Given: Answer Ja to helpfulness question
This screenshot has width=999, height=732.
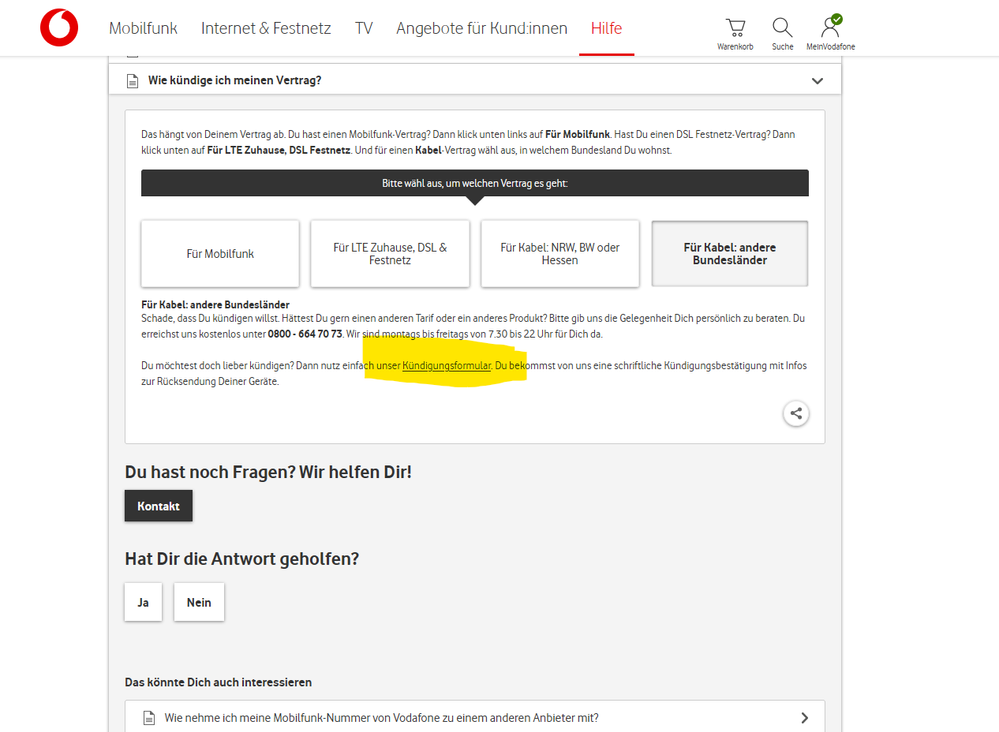Looking at the screenshot, I should click(x=143, y=602).
